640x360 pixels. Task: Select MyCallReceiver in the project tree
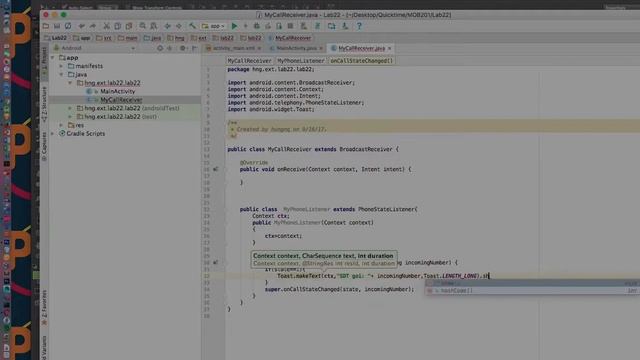(121, 100)
